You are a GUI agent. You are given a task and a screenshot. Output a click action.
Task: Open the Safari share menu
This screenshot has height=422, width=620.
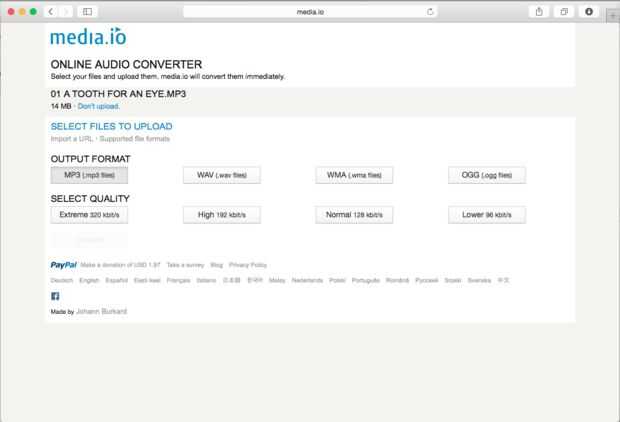[539, 12]
